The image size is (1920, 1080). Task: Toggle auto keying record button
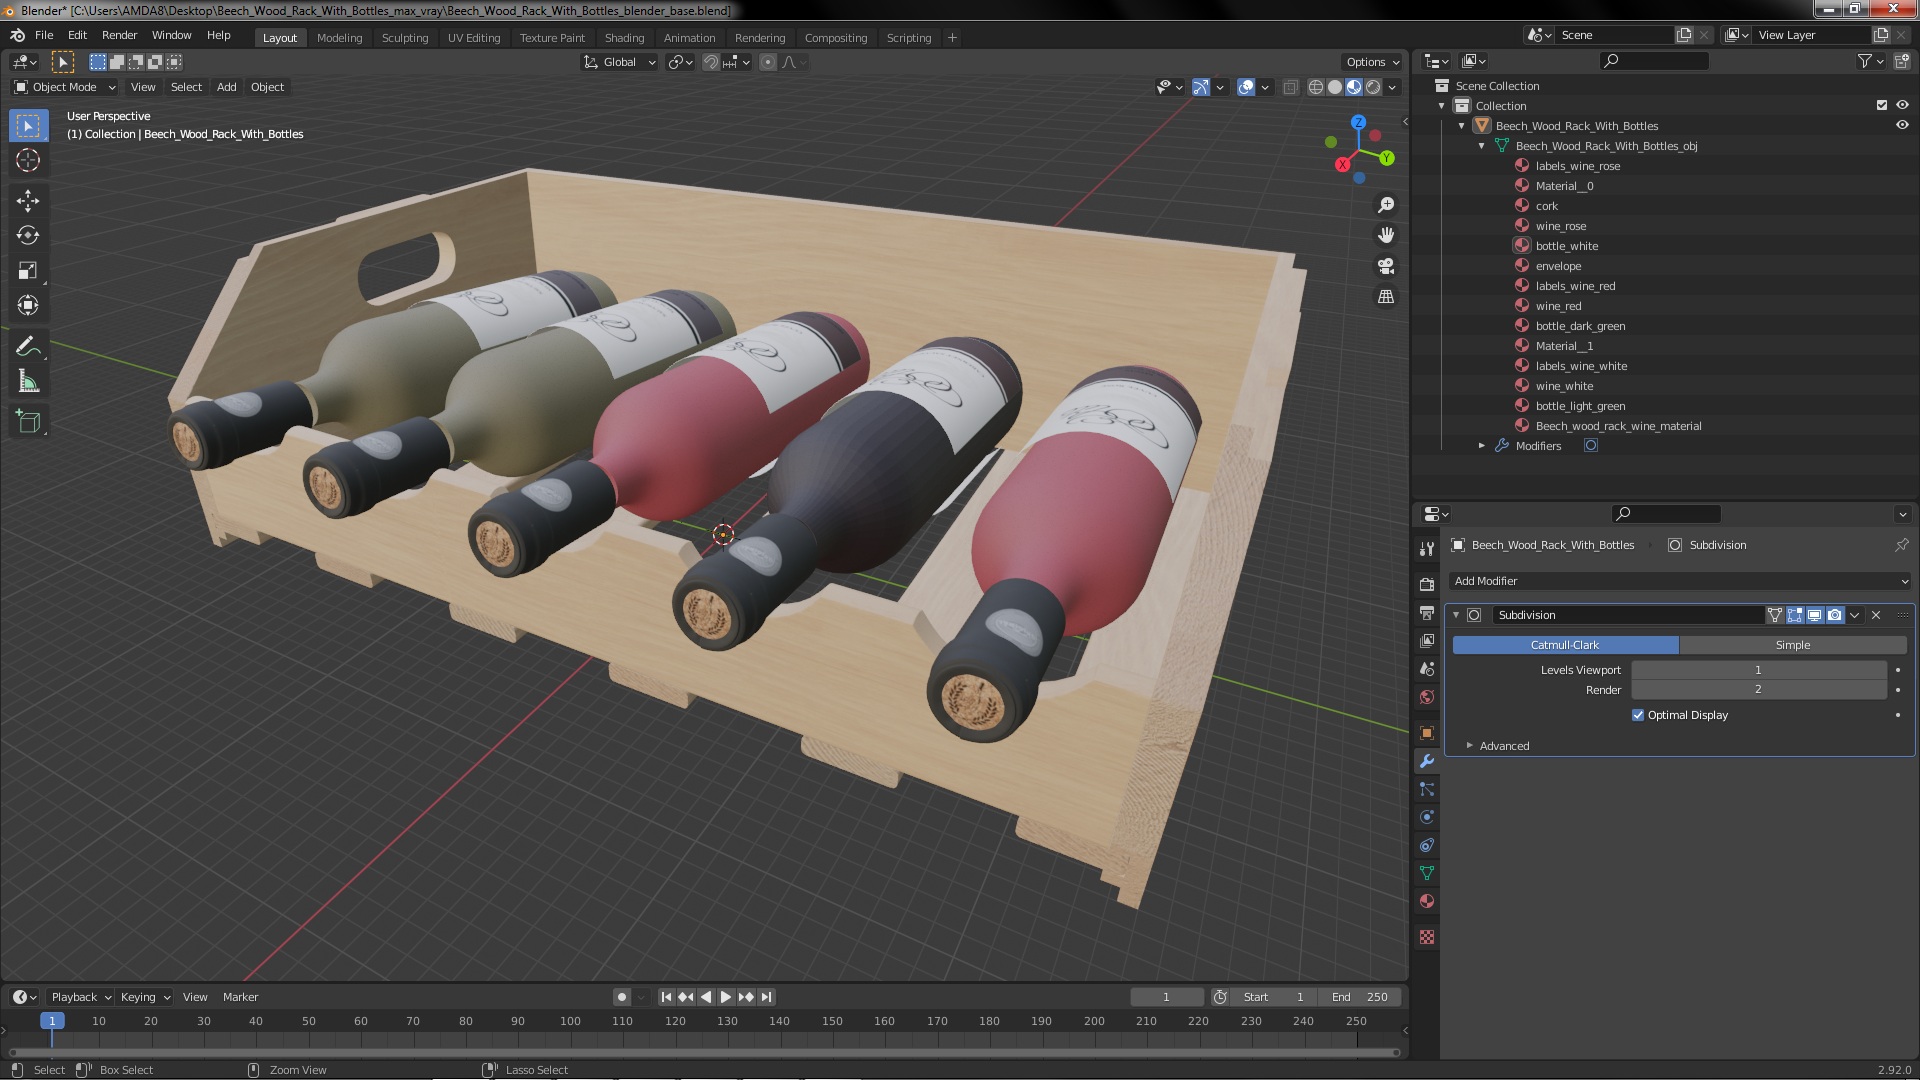tap(622, 997)
